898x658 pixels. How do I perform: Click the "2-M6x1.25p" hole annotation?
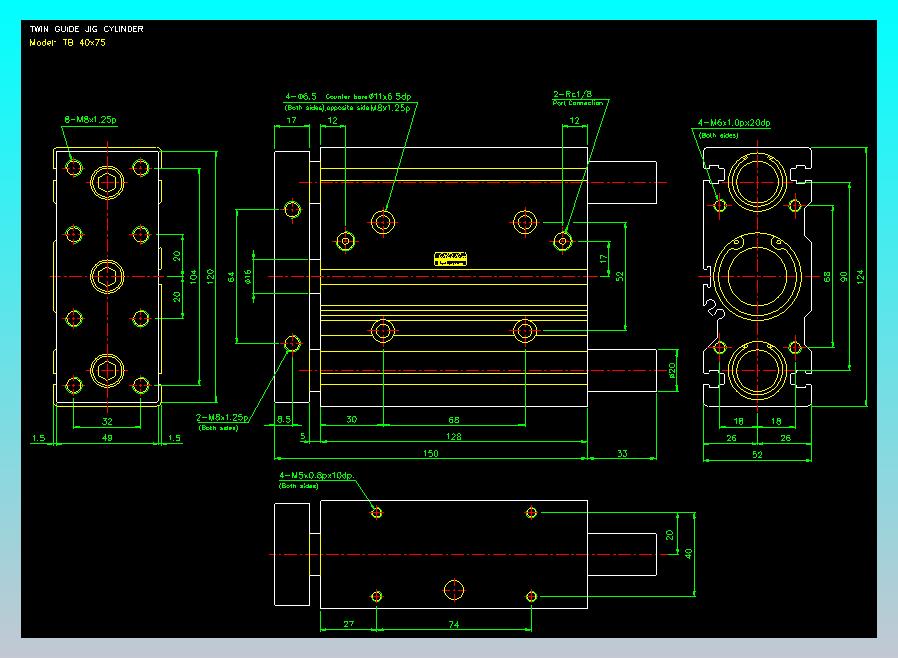(222, 417)
